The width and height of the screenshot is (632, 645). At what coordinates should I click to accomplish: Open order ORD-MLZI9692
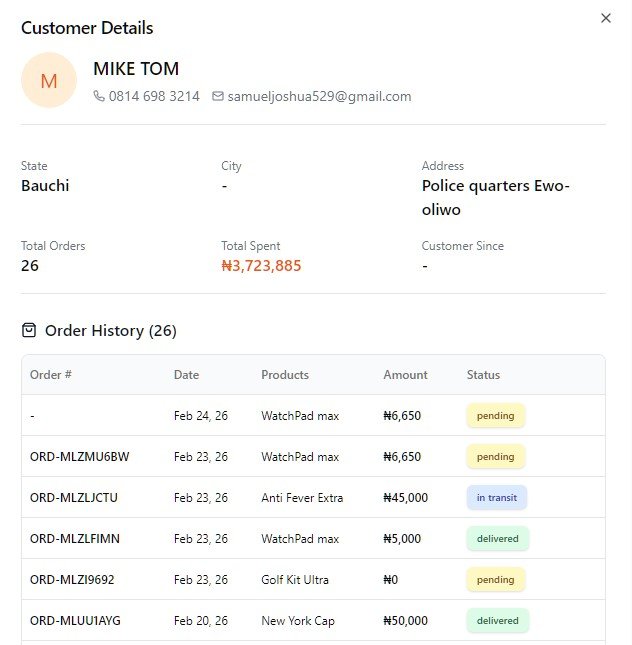tap(72, 580)
